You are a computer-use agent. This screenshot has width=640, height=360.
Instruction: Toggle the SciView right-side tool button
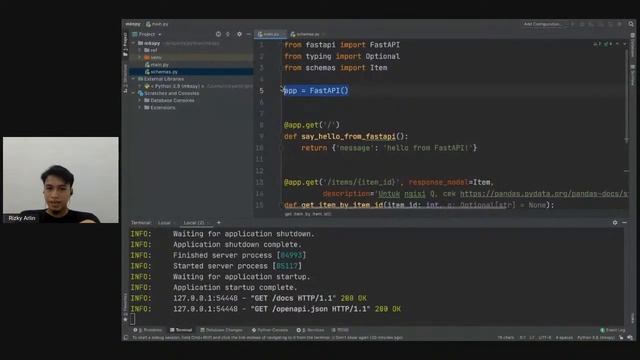tap(633, 75)
